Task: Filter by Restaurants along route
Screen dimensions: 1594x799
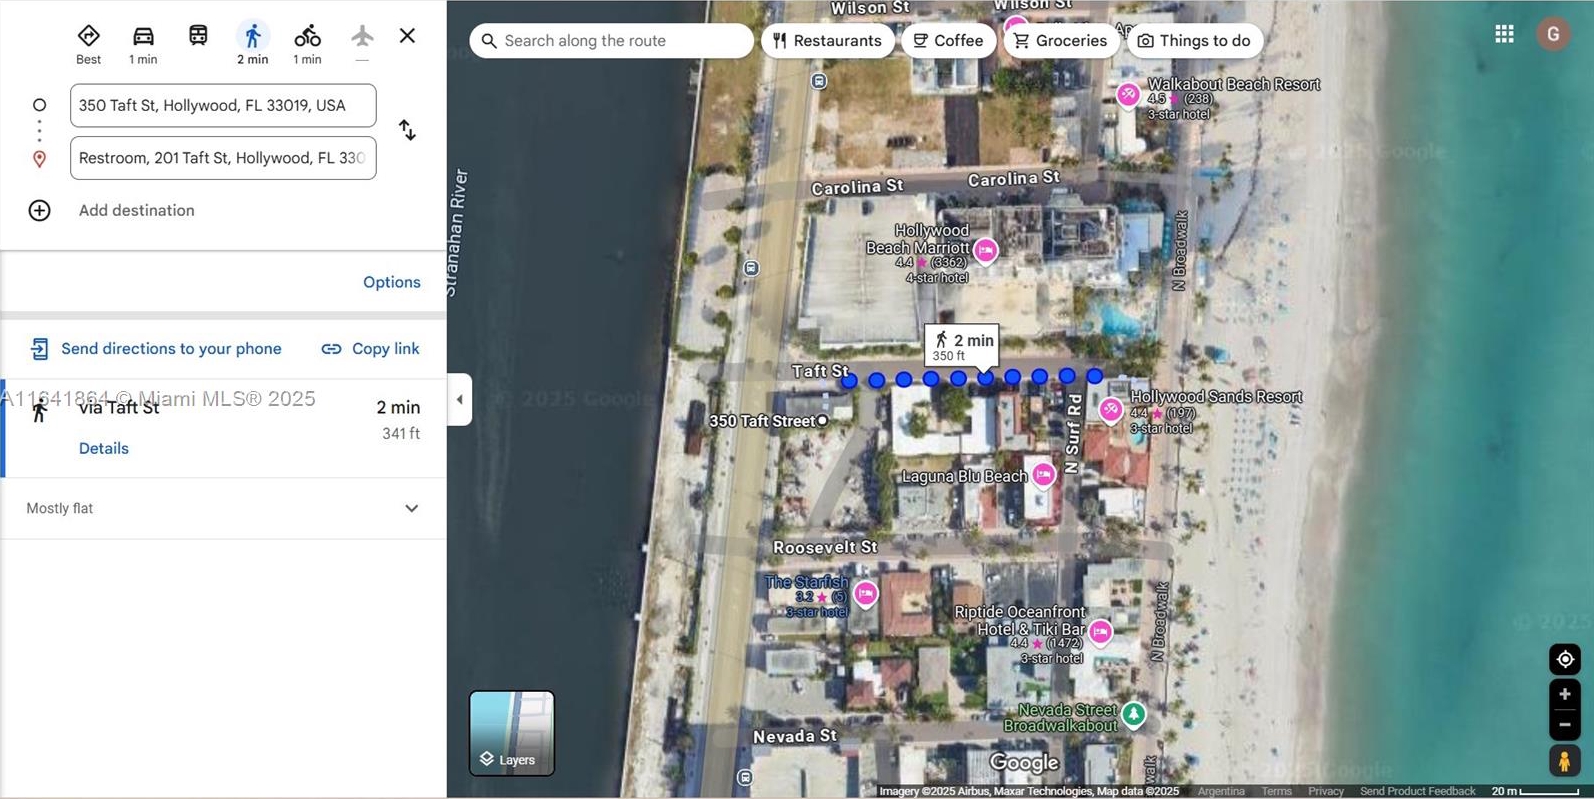Action: 827,41
